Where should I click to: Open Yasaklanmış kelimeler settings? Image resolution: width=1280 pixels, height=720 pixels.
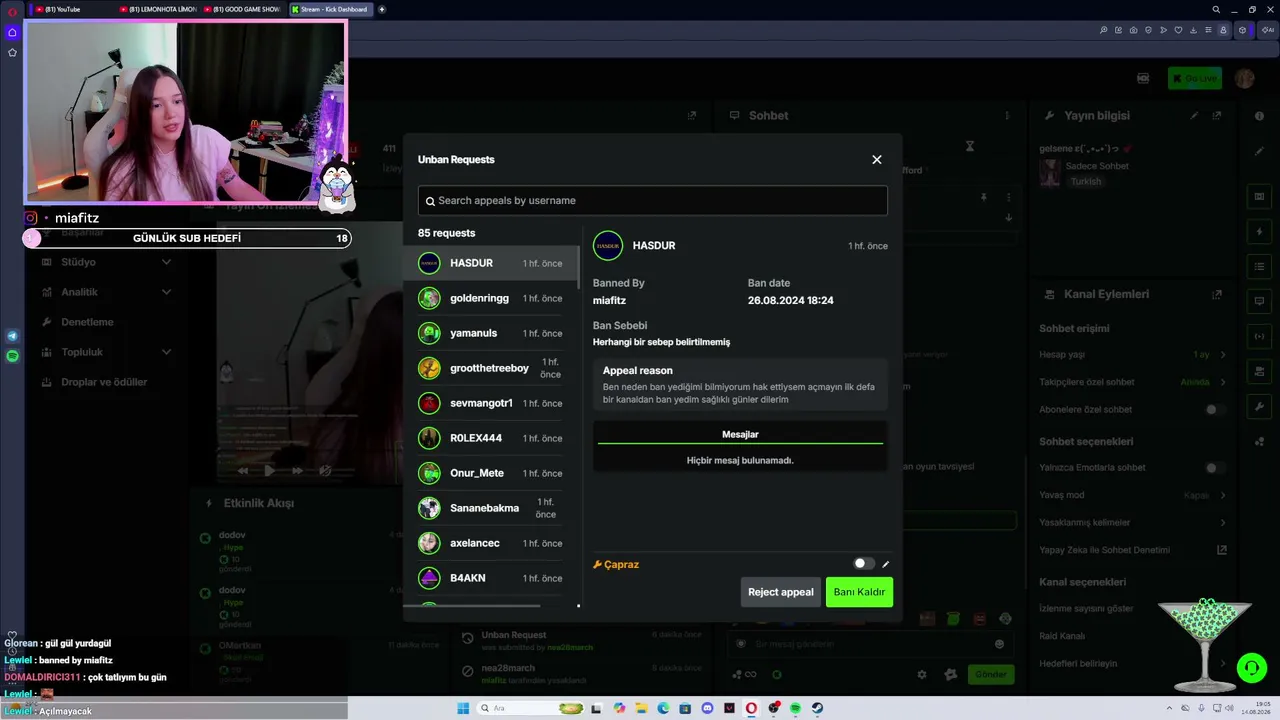click(1223, 523)
